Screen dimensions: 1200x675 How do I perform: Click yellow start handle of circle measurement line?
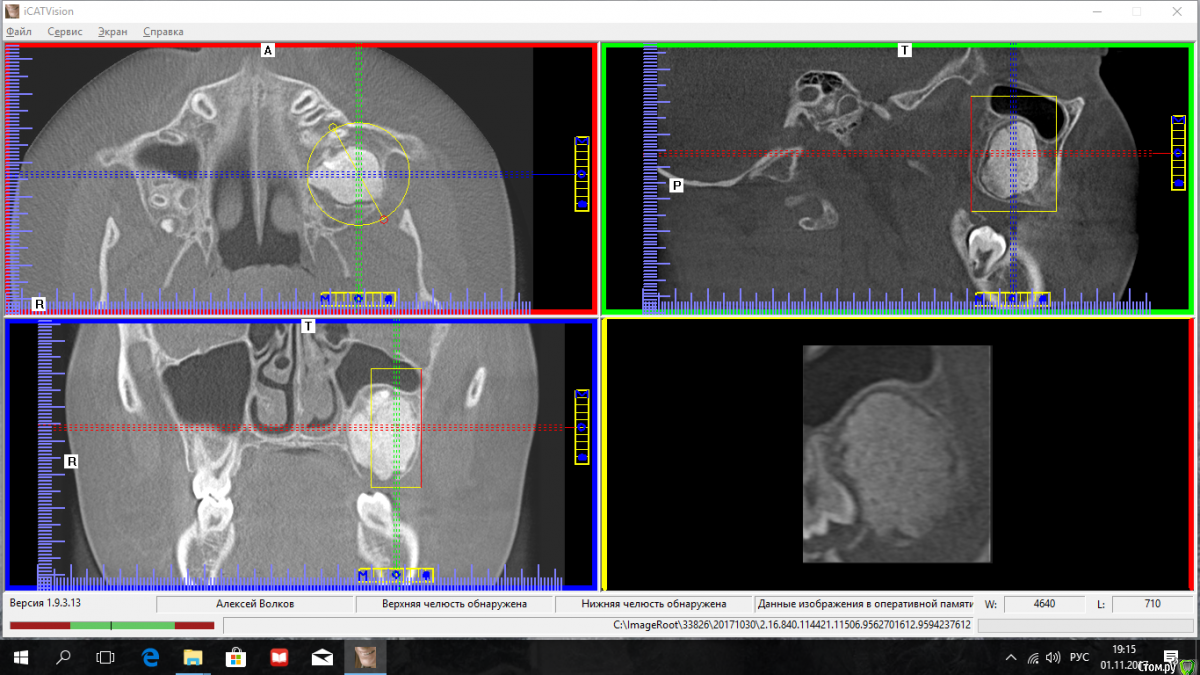tap(333, 127)
